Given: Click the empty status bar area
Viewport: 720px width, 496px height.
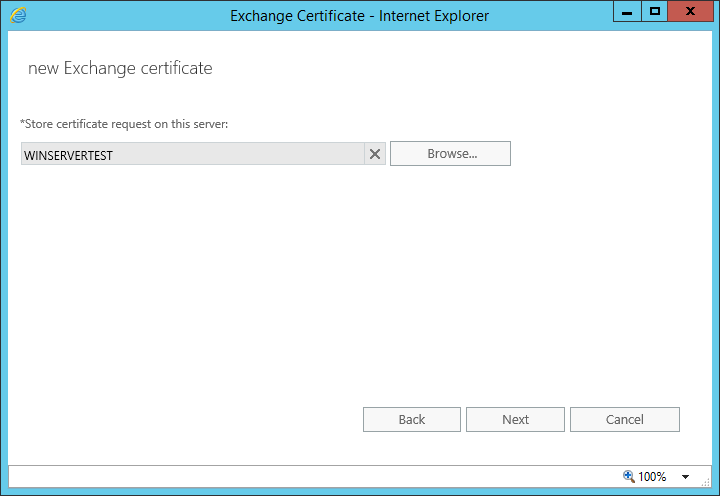Looking at the screenshot, I should (x=300, y=477).
